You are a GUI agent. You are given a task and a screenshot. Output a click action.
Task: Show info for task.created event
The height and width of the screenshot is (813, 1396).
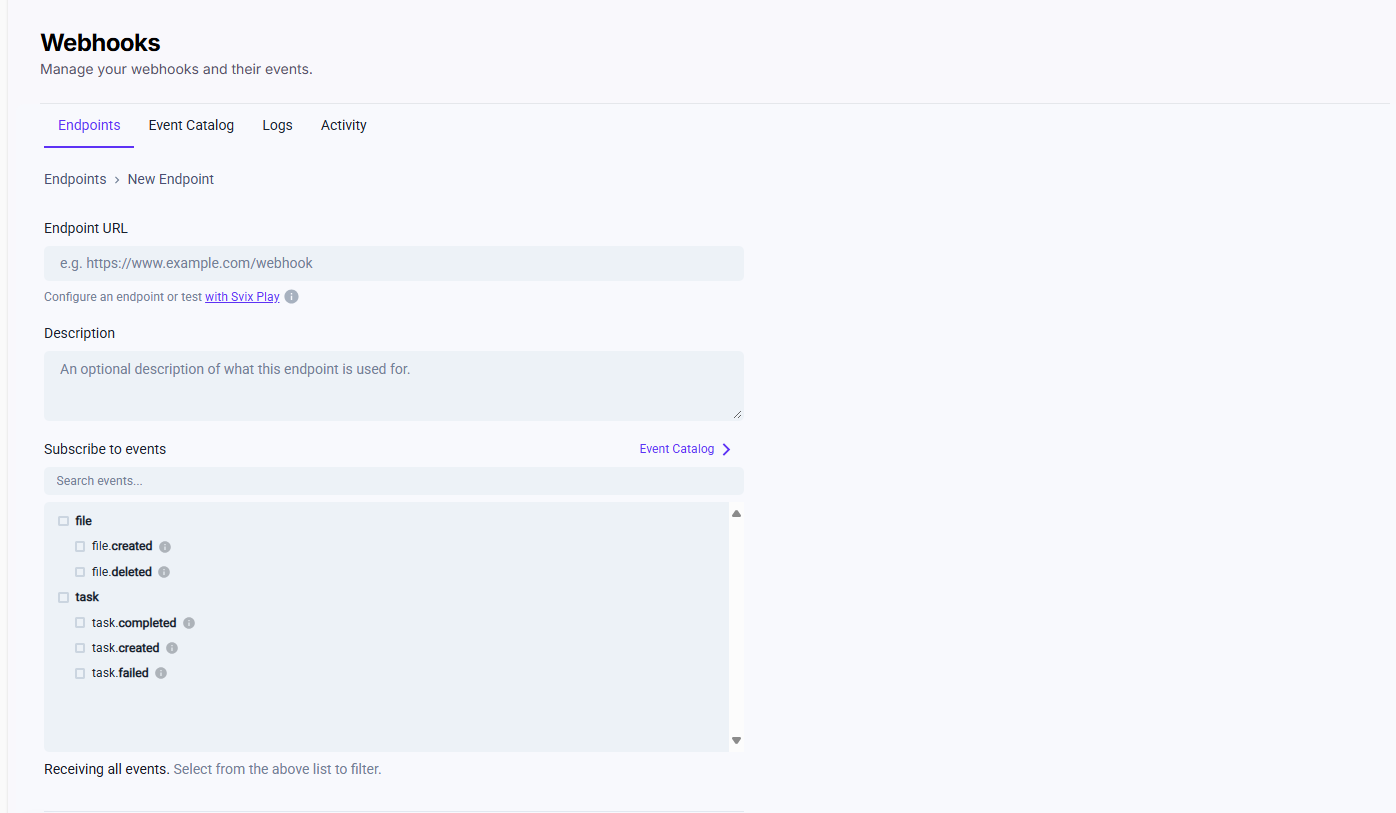172,648
